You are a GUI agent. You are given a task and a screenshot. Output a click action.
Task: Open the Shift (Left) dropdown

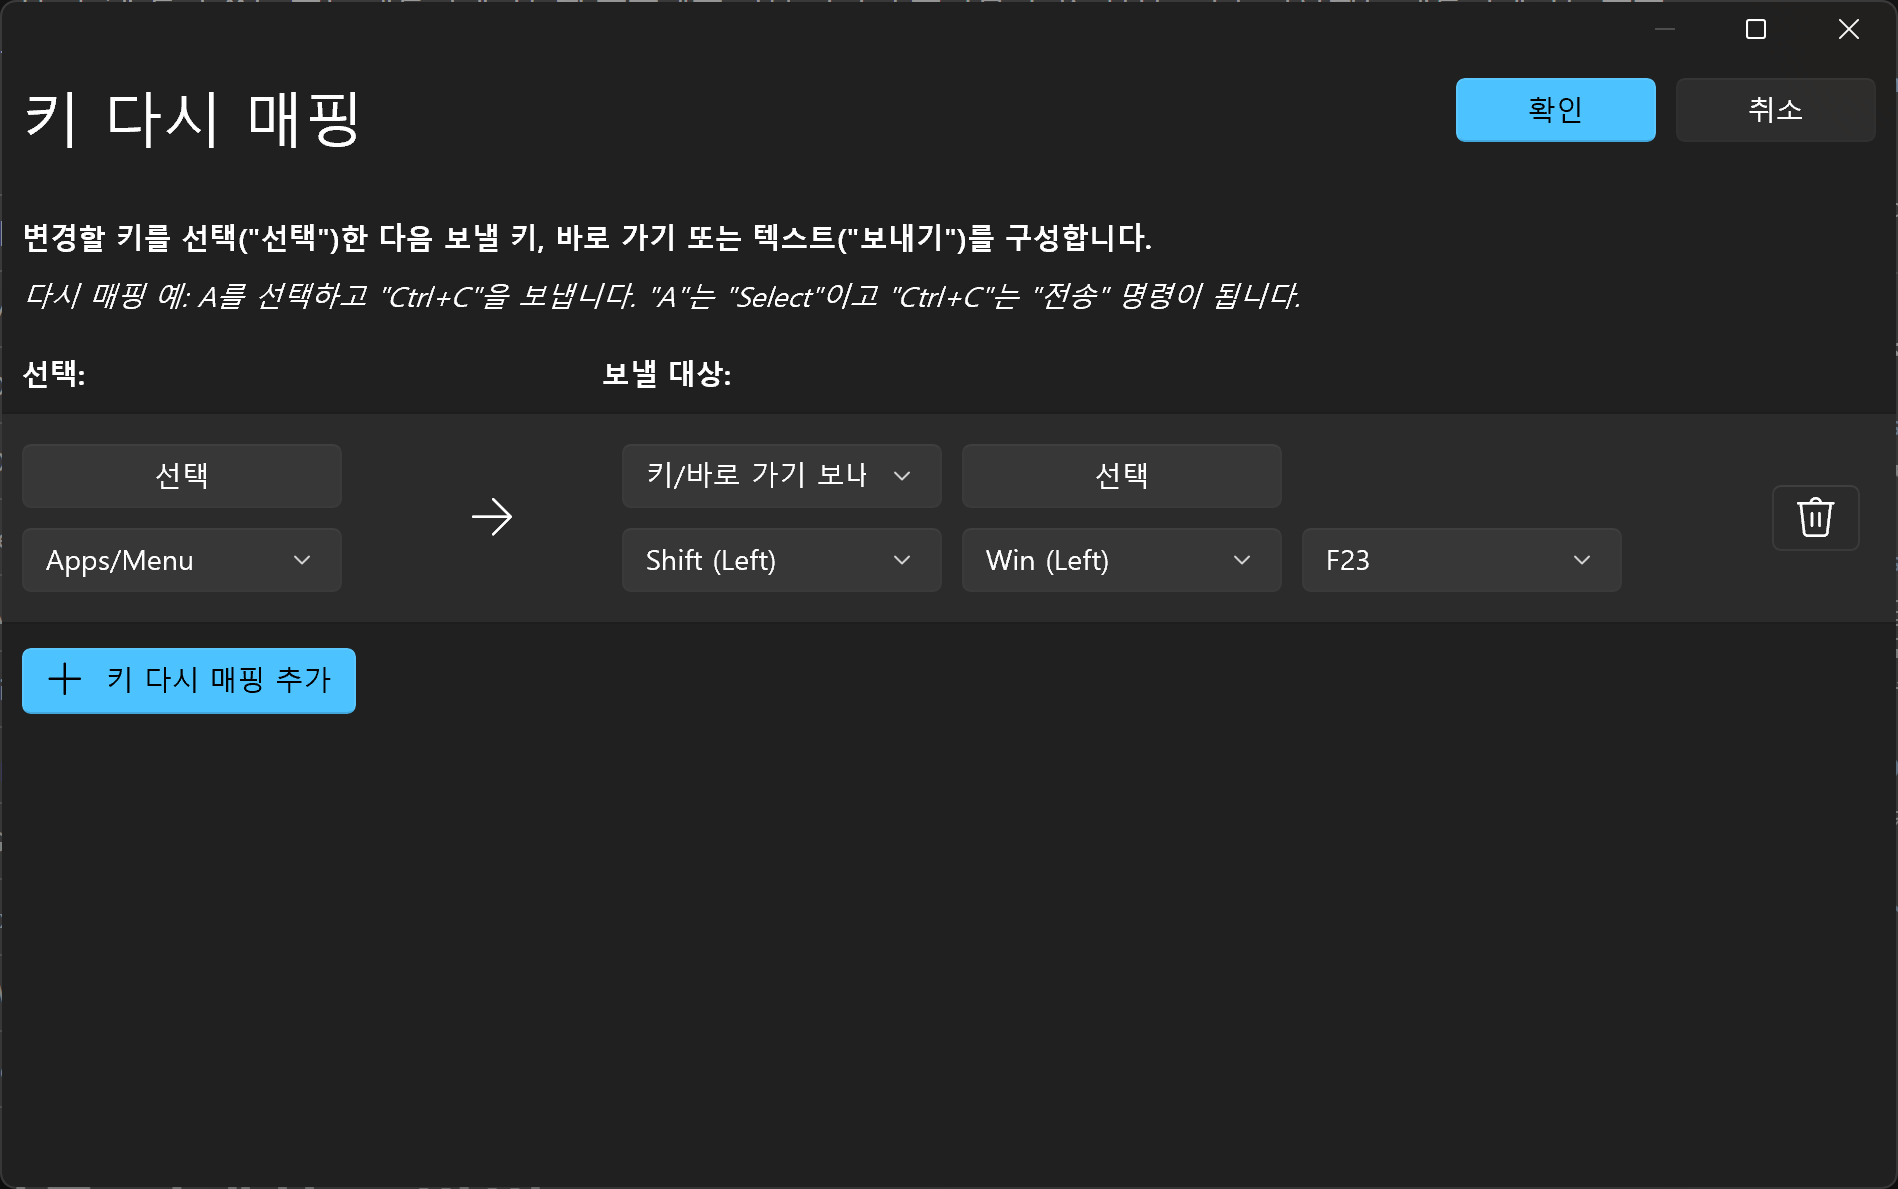tap(781, 560)
